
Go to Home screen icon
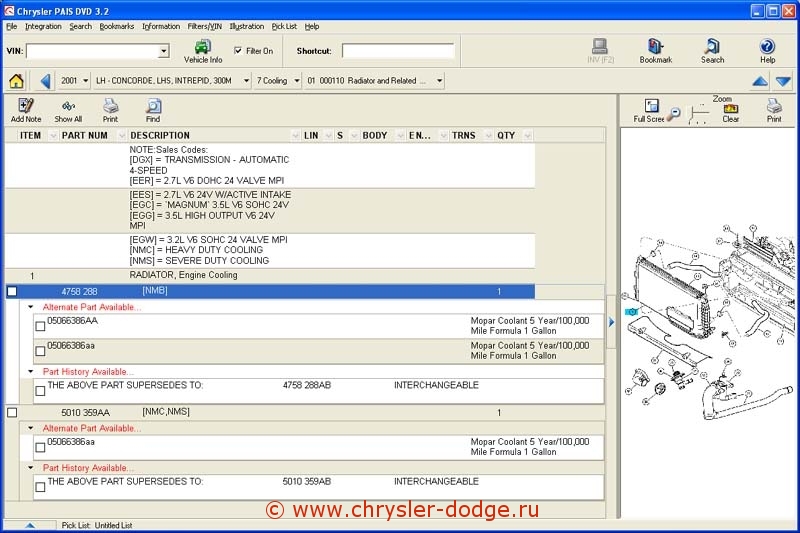tap(16, 81)
